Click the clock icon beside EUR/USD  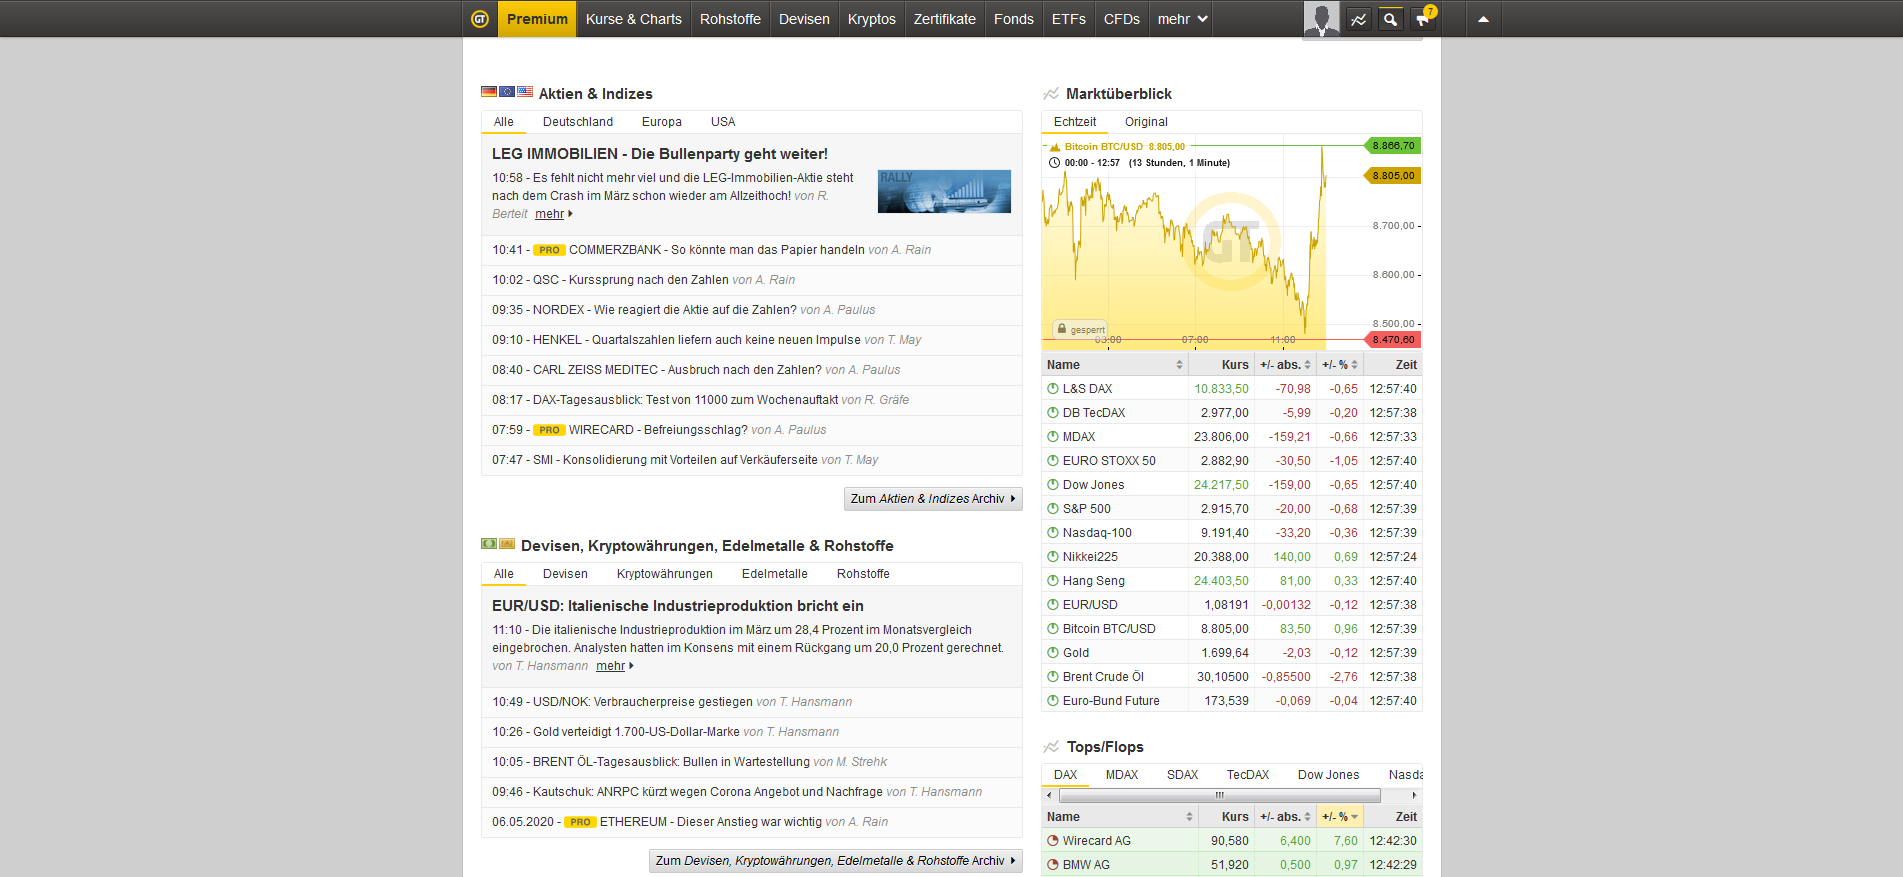(1053, 605)
